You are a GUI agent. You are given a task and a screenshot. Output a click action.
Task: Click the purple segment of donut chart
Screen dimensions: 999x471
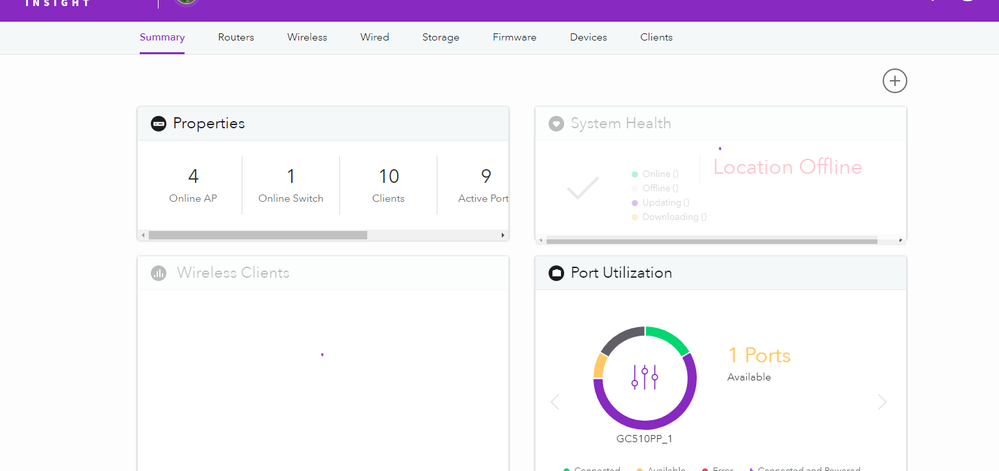645,423
